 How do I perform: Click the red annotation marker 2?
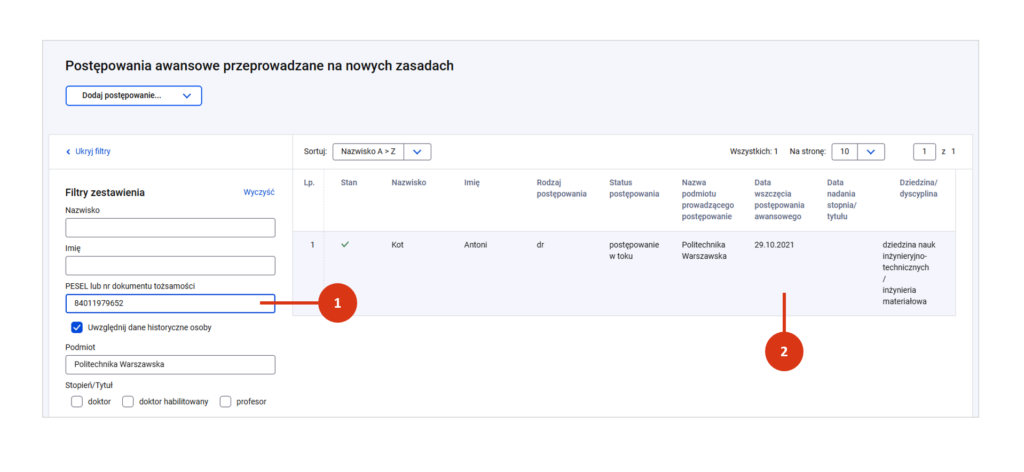click(x=784, y=351)
